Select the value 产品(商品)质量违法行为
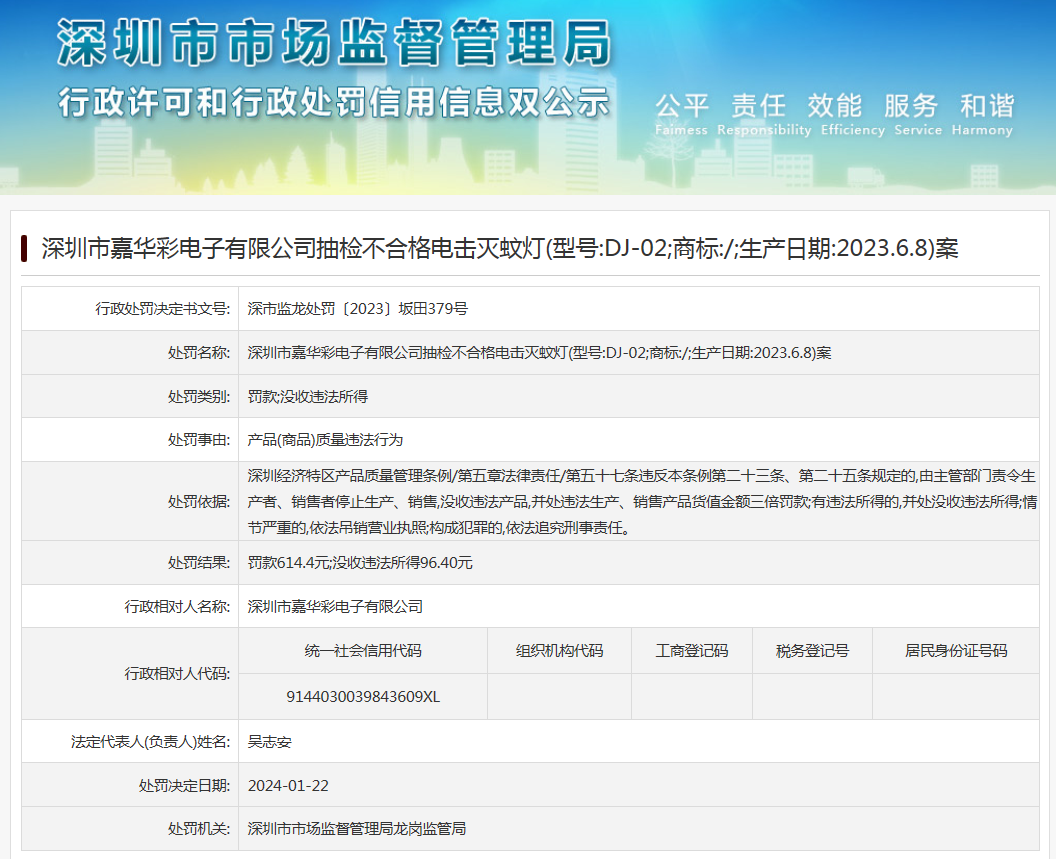This screenshot has width=1056, height=859. [325, 440]
